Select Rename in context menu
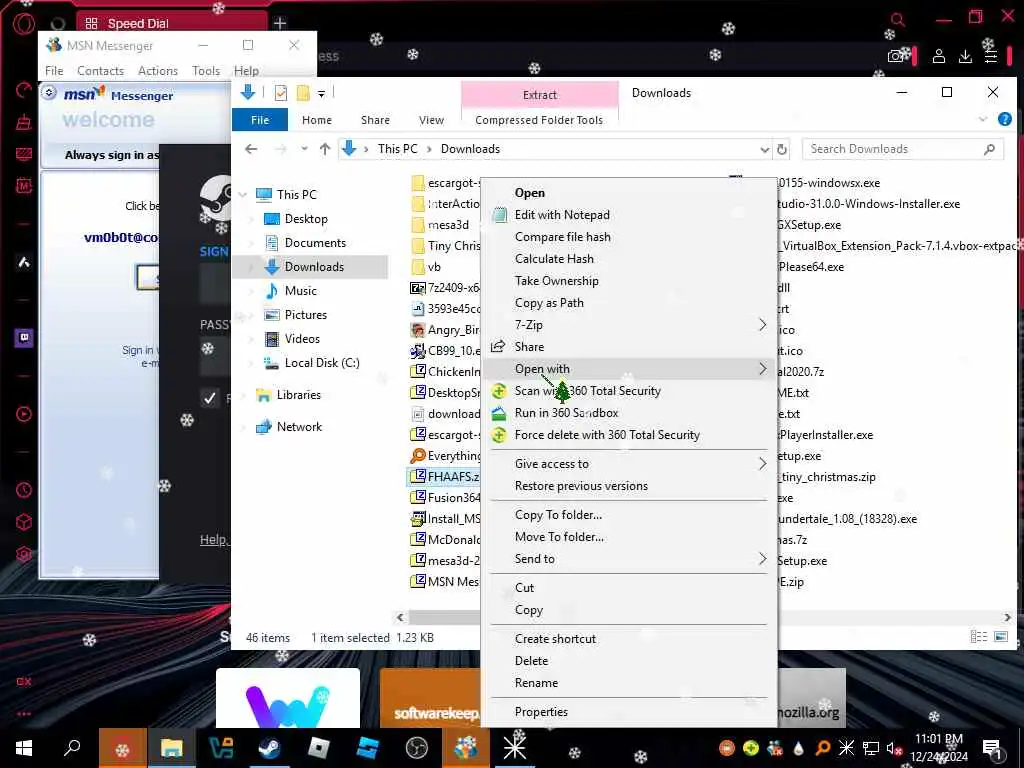 (536, 683)
